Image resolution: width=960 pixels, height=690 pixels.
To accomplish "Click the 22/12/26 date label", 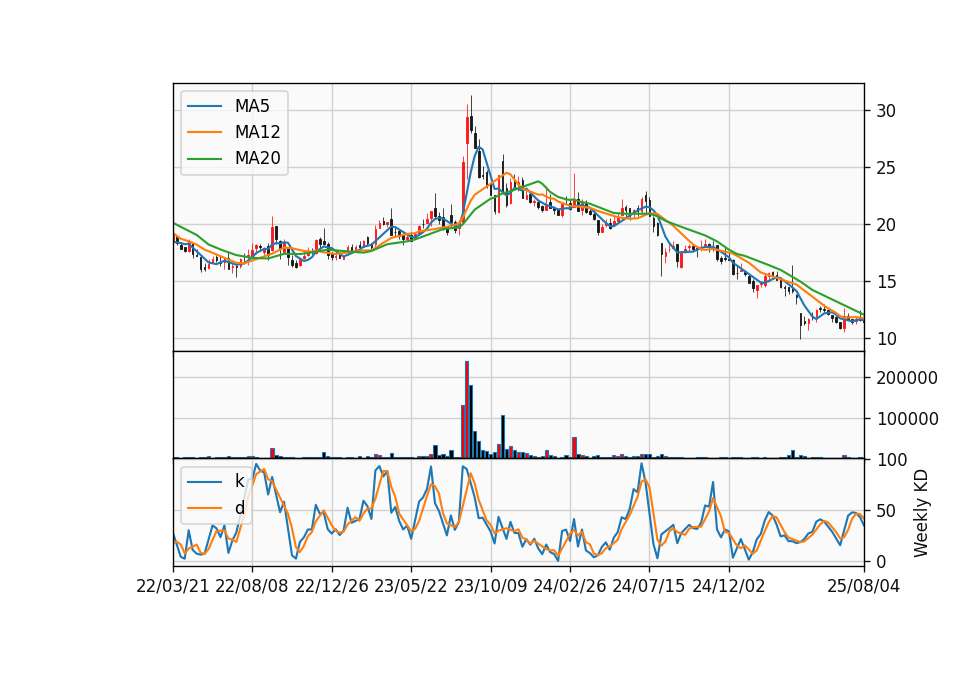I will [332, 586].
